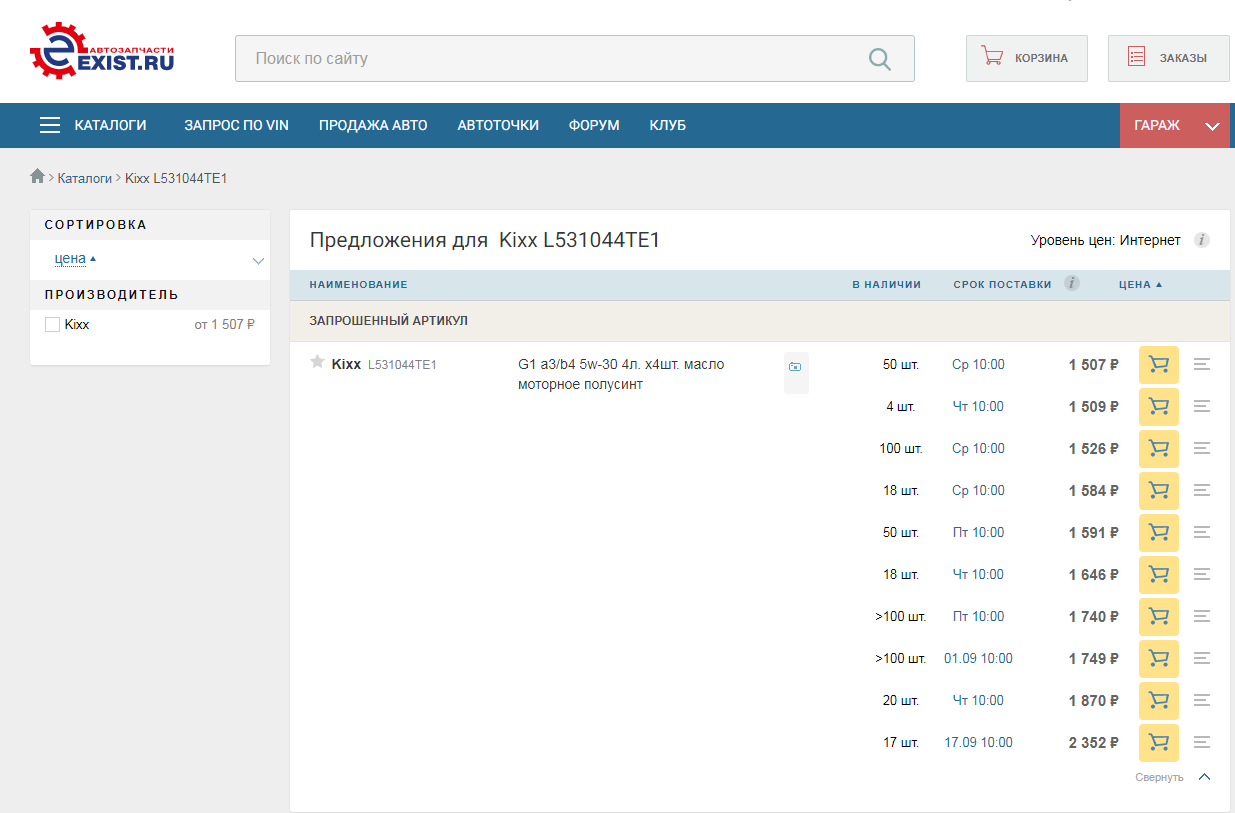
Task: Open details menu for 1 509 ₽ offer
Action: (x=1202, y=407)
